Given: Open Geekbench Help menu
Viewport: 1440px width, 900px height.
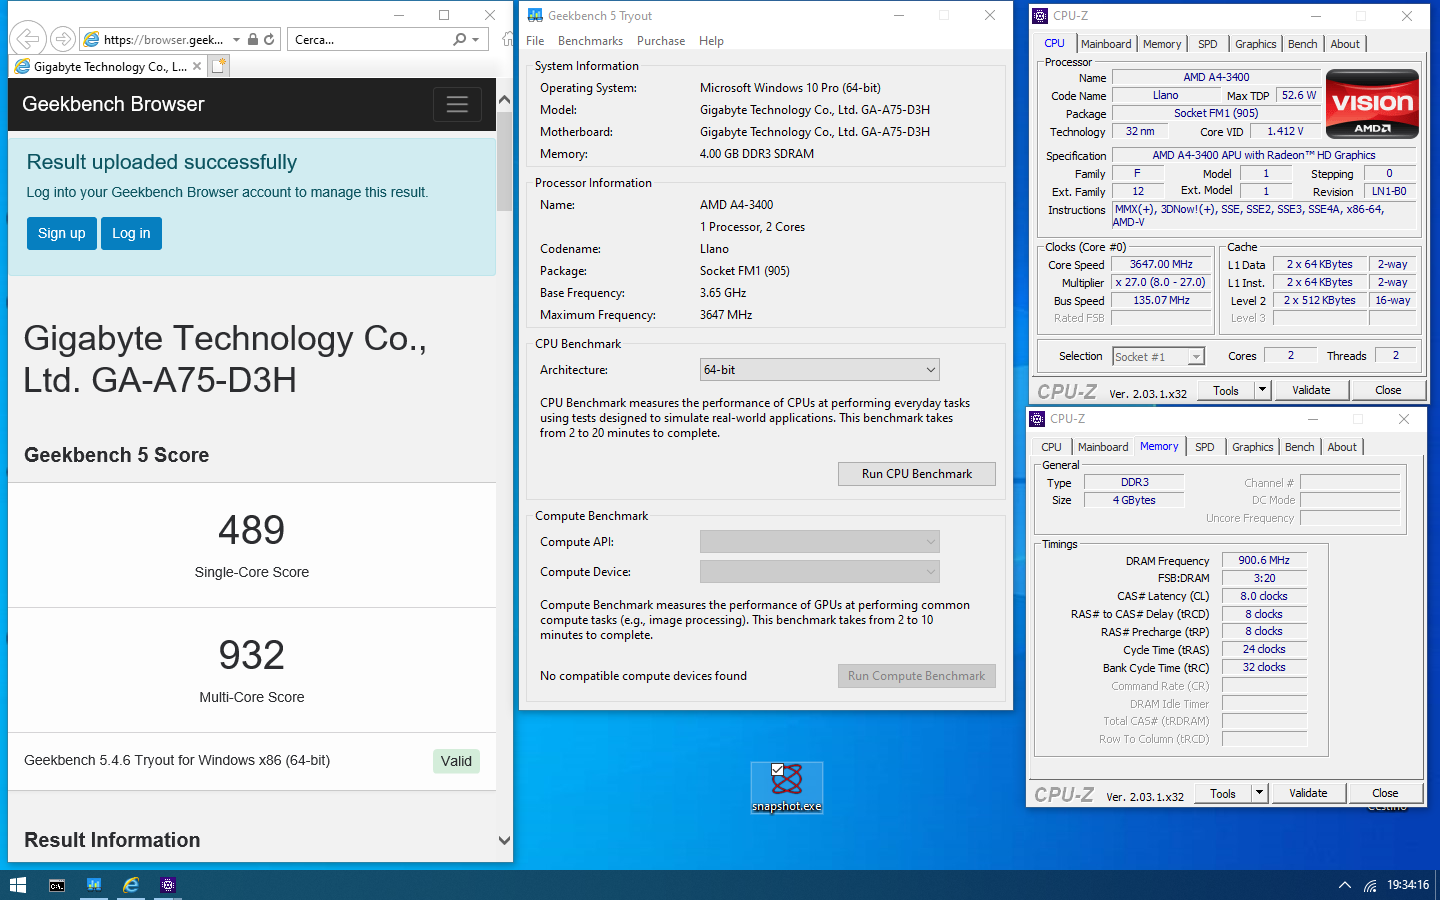Looking at the screenshot, I should click(711, 41).
